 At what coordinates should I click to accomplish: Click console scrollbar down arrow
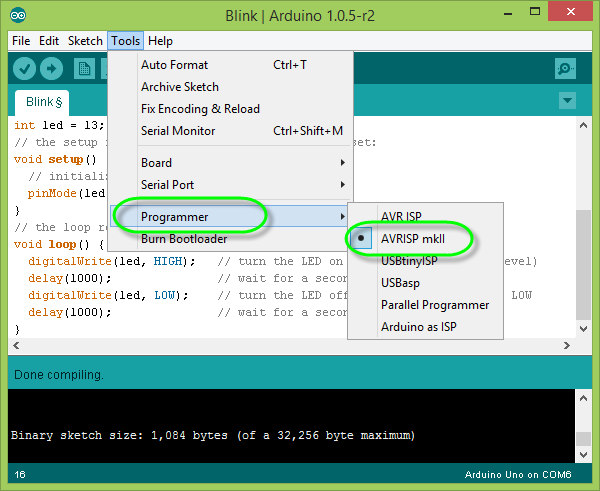584,455
